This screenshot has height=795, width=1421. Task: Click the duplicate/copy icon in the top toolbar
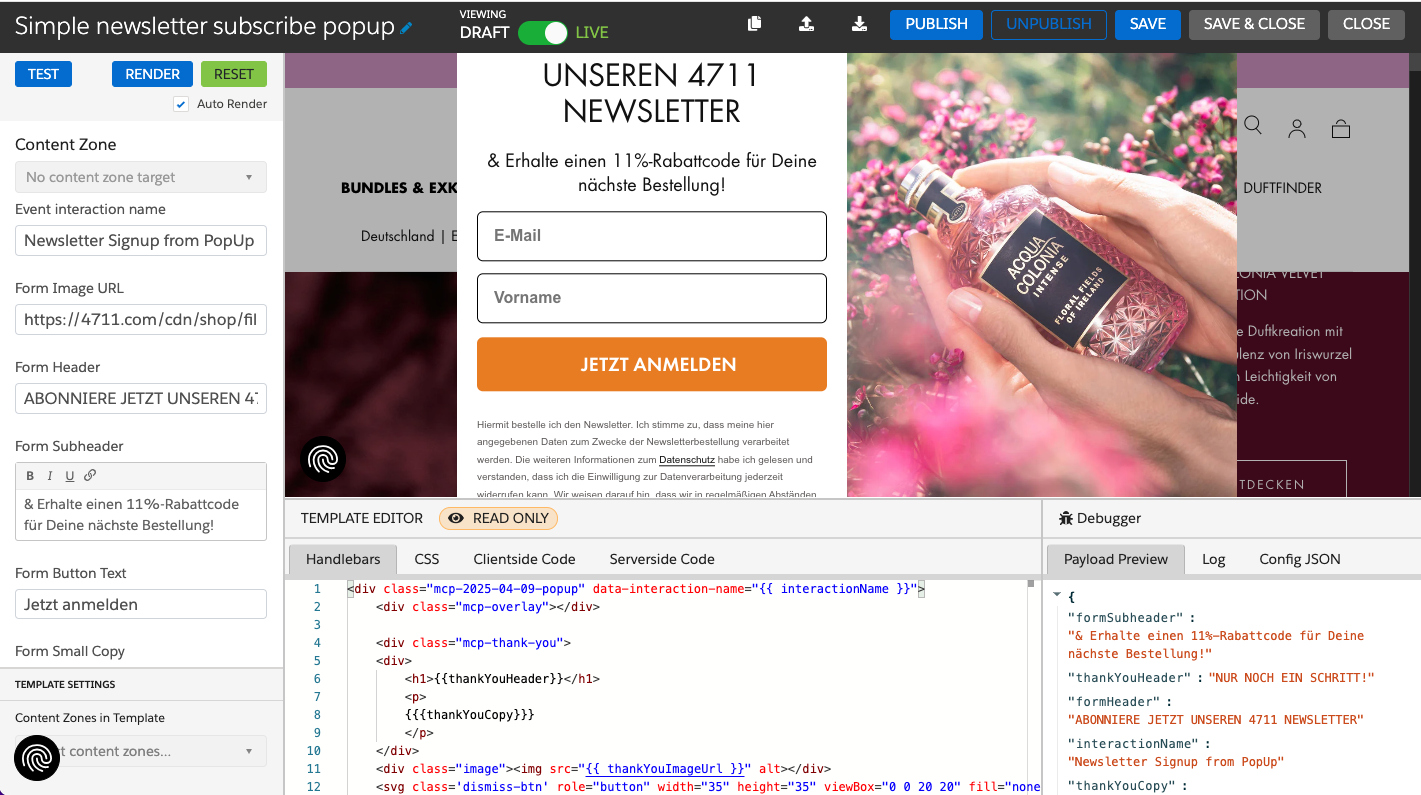click(x=754, y=23)
